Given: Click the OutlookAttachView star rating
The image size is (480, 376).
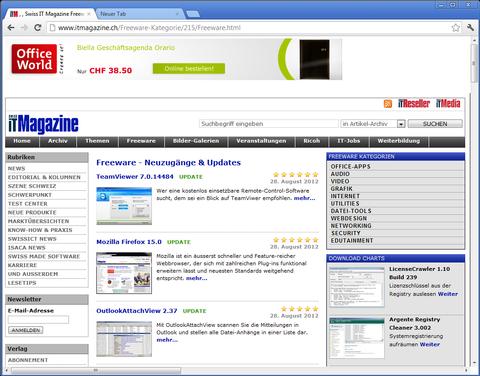Looking at the screenshot, I should (x=300, y=309).
